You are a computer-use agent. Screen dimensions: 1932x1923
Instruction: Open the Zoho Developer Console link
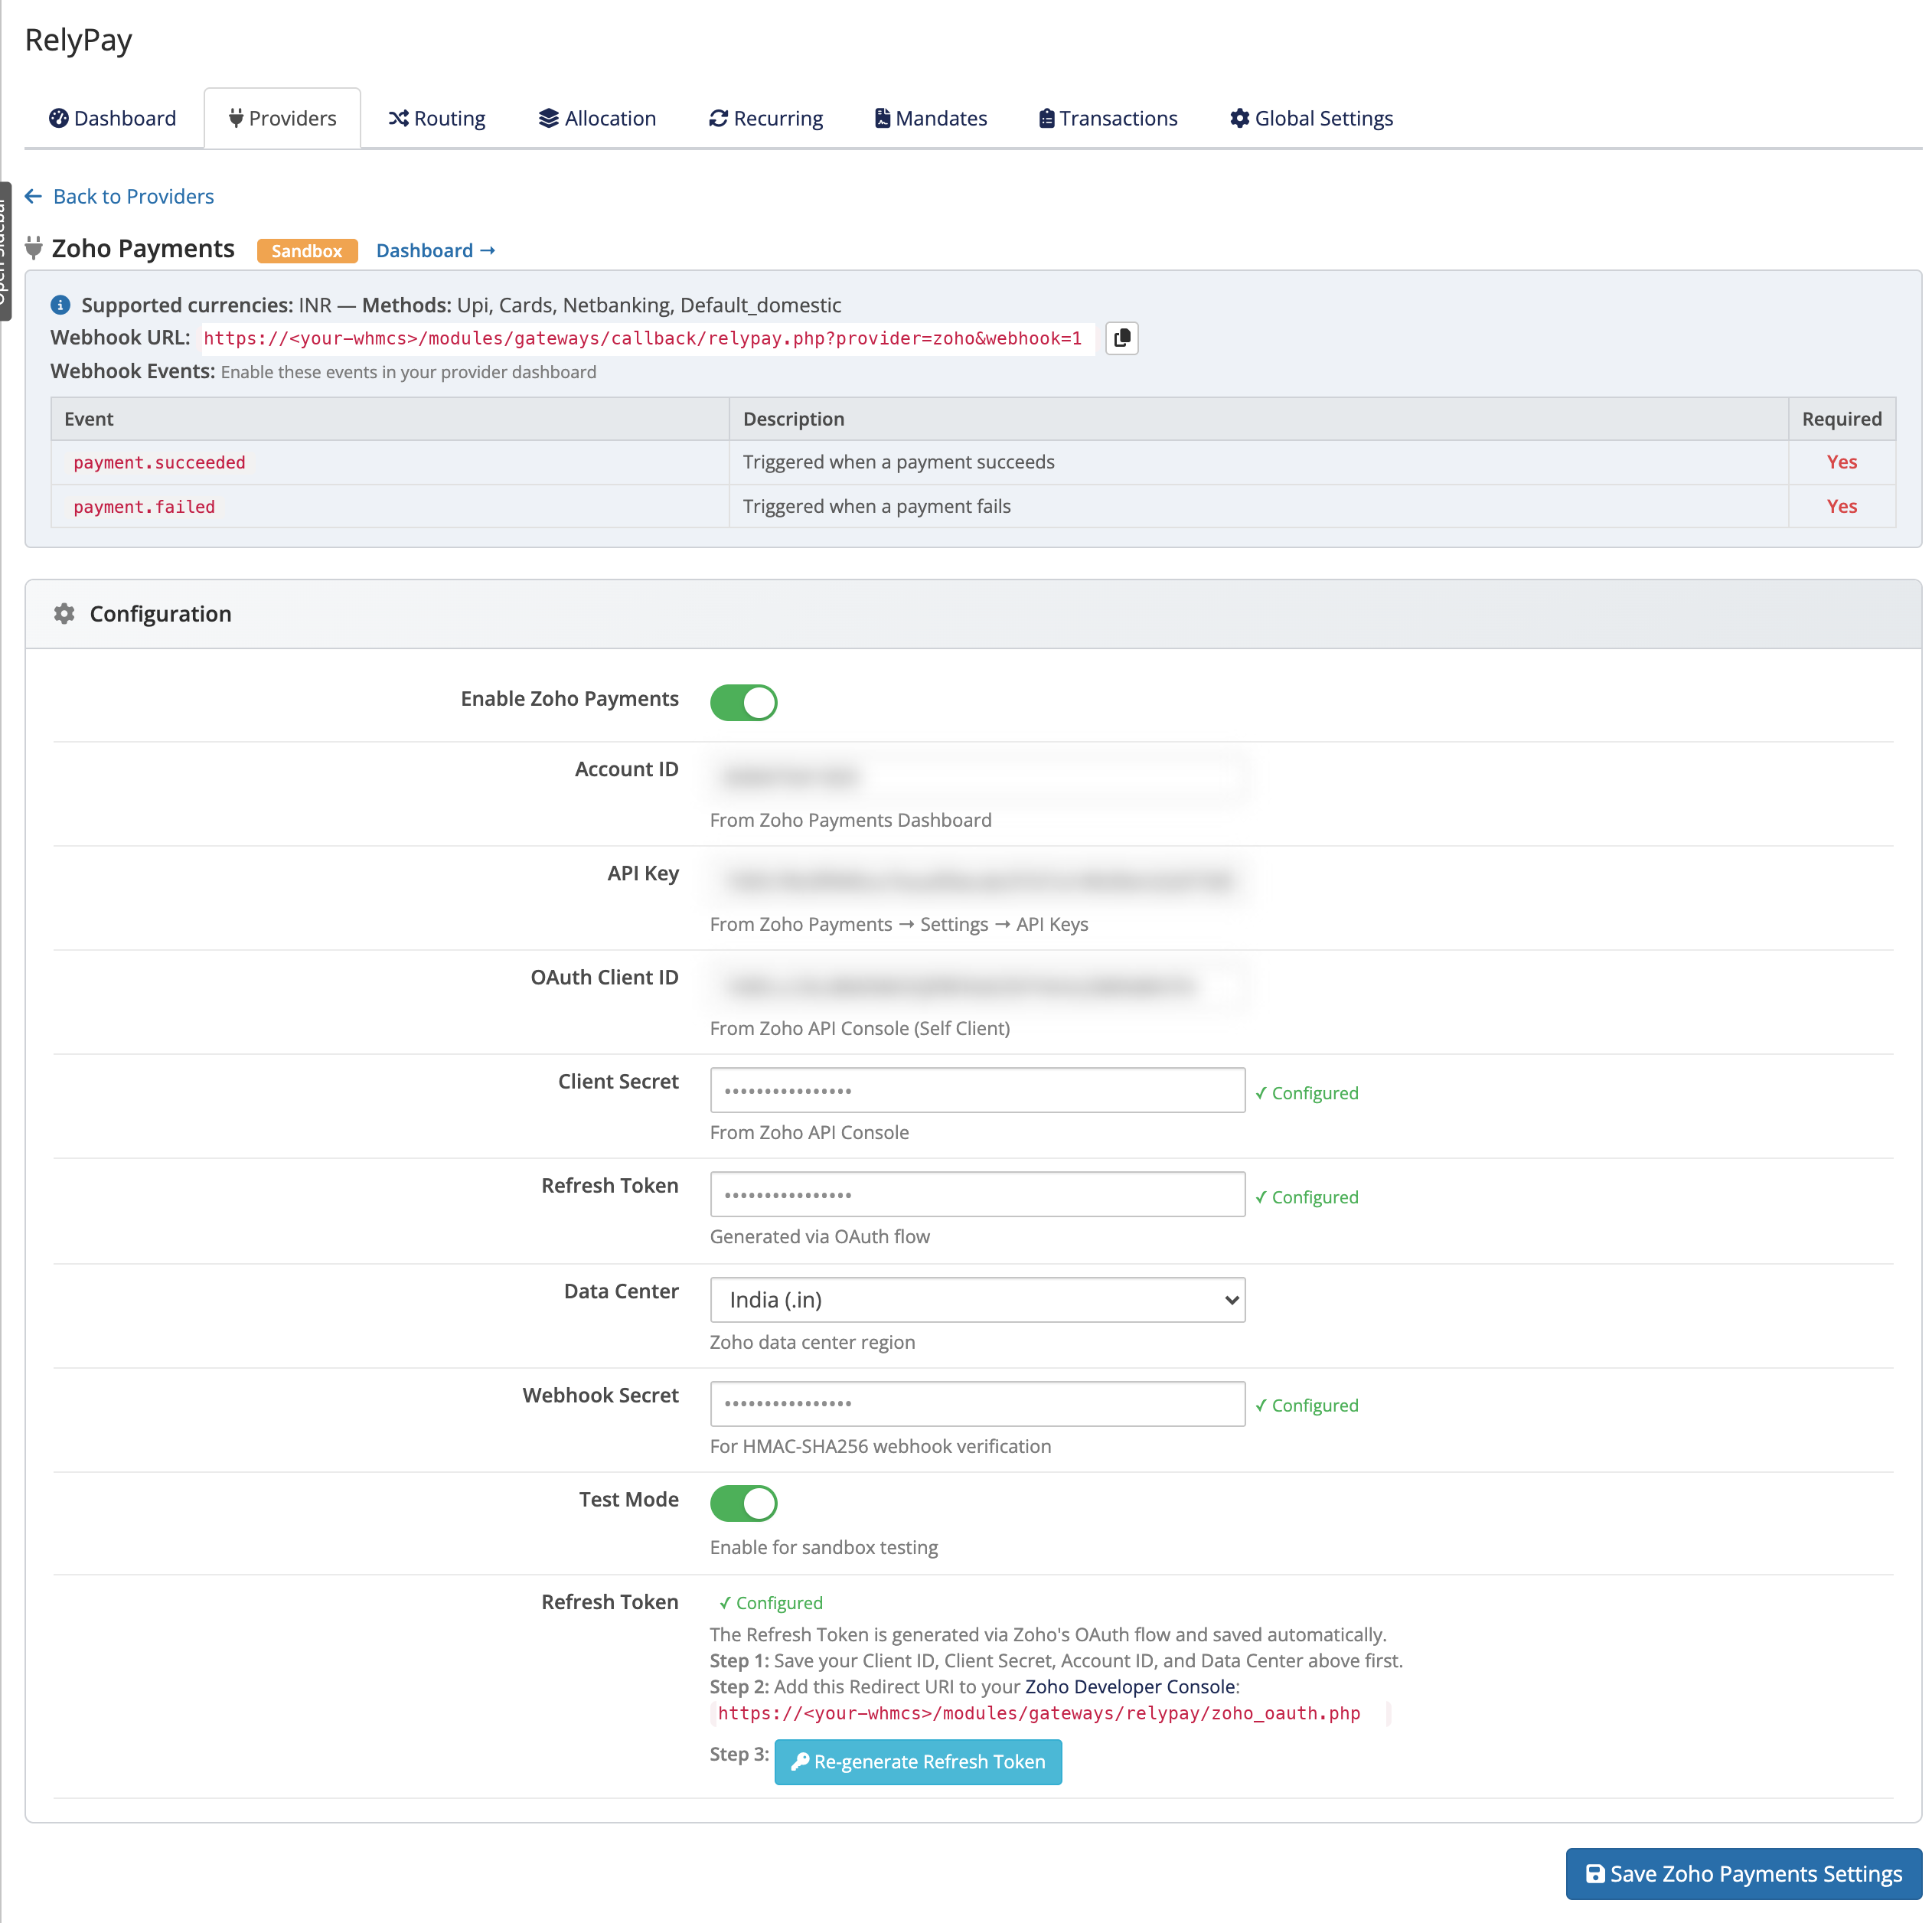click(x=1129, y=1686)
